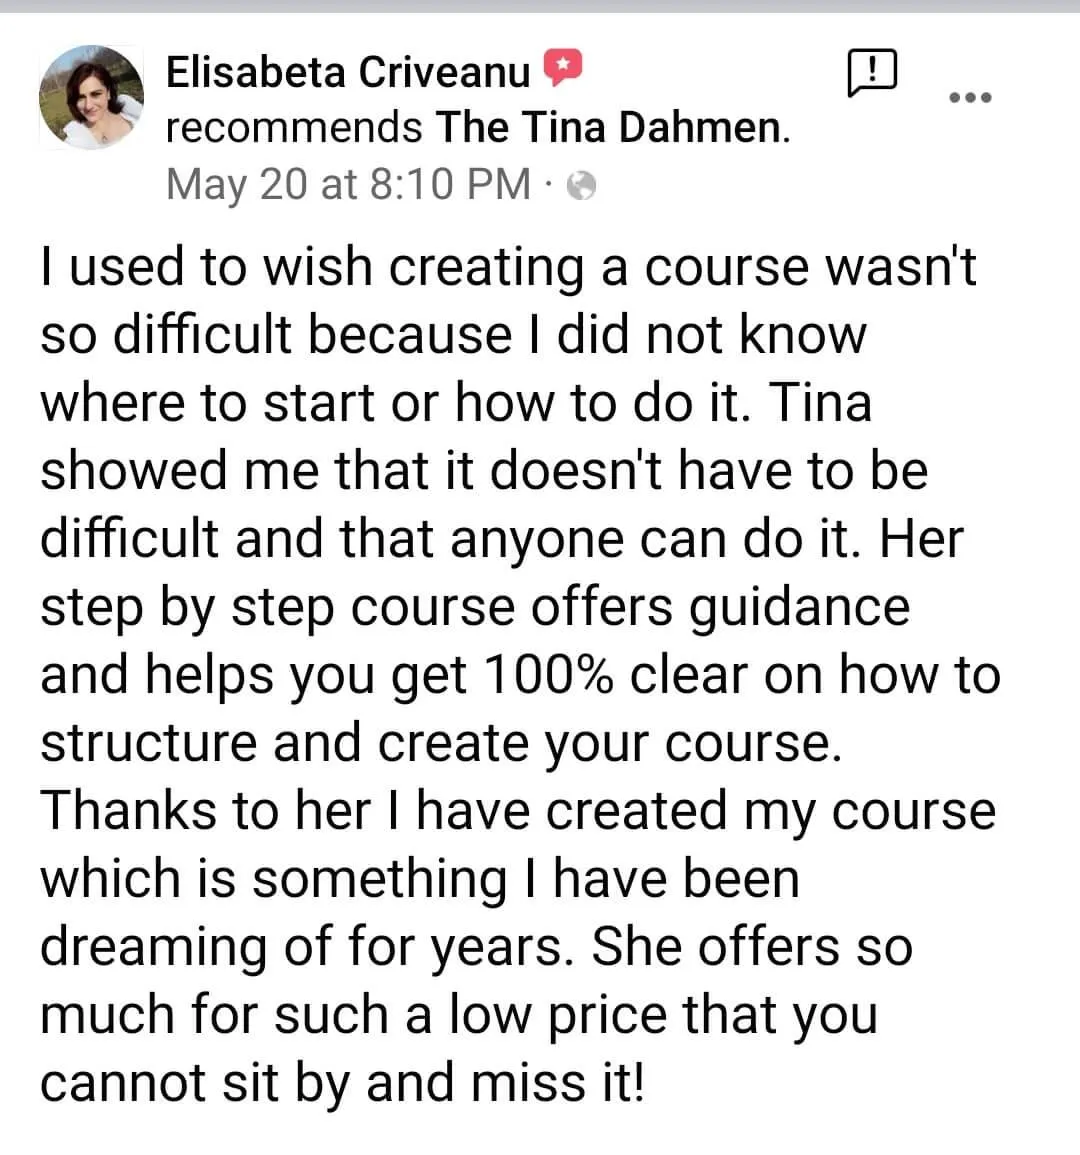Click the words "which is something" in the review
Image resolution: width=1080 pixels, height=1155 pixels.
[x=273, y=879]
